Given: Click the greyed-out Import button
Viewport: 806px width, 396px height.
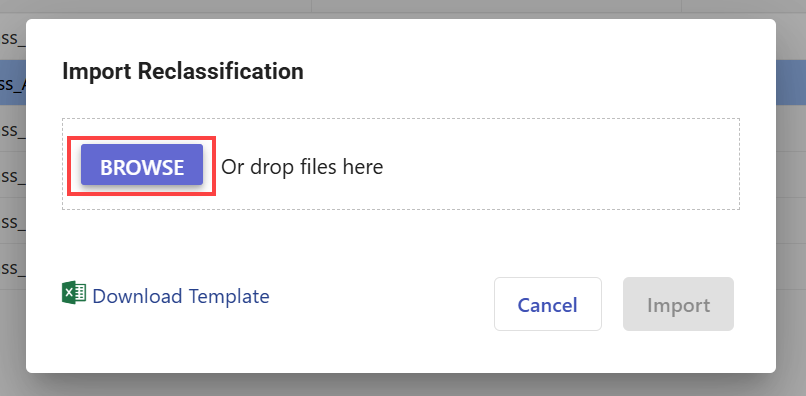Looking at the screenshot, I should pyautogui.click(x=679, y=304).
